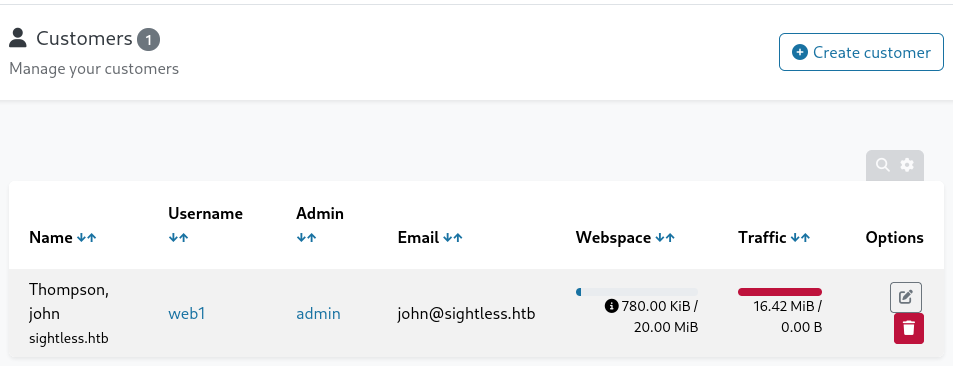Click webspace info circle icon
This screenshot has height=366, width=953.
coord(611,306)
